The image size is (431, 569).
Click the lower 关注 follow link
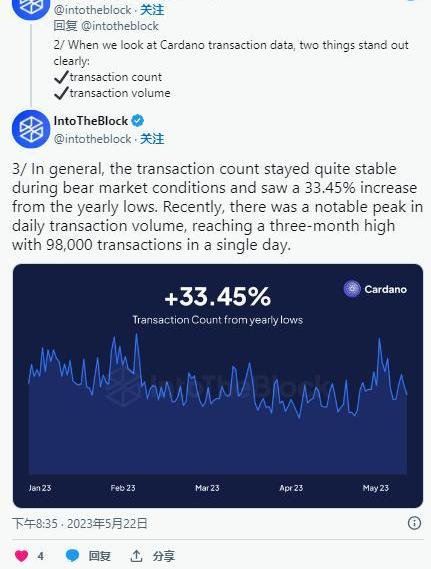point(152,139)
